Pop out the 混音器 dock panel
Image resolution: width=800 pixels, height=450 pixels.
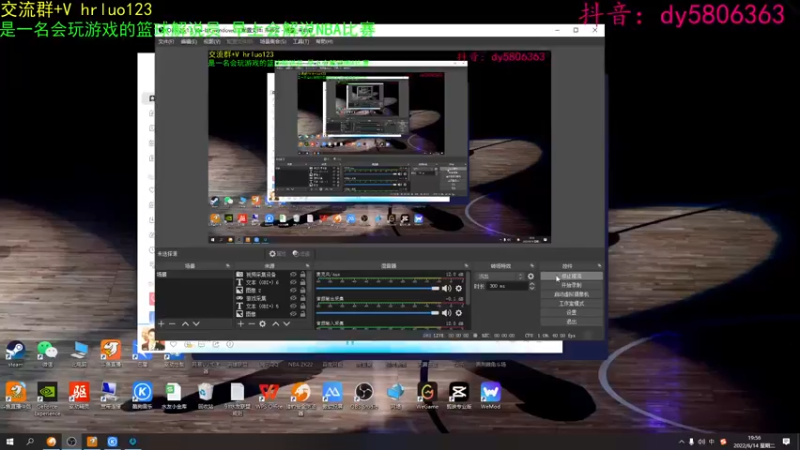pos(466,266)
